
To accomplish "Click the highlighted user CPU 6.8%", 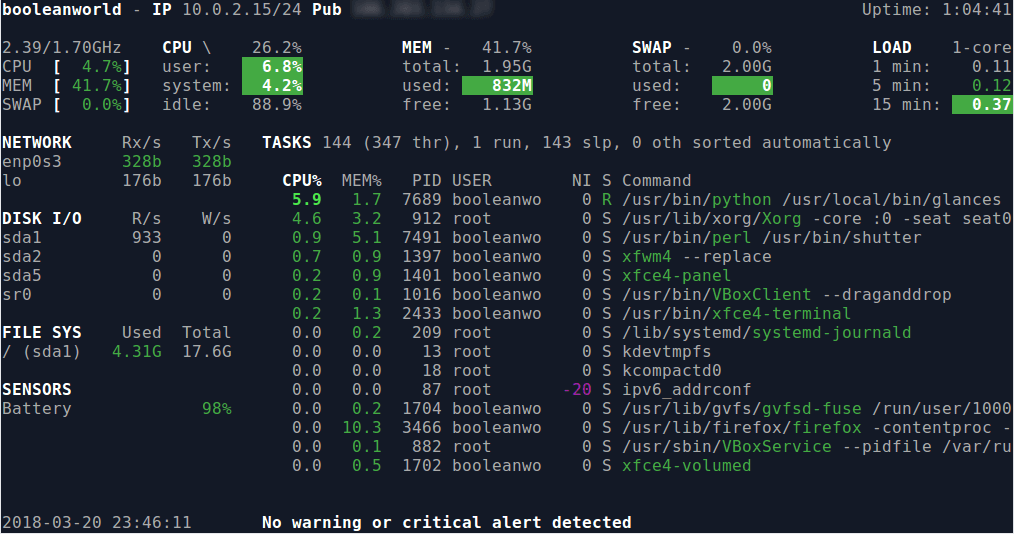I will (x=272, y=67).
